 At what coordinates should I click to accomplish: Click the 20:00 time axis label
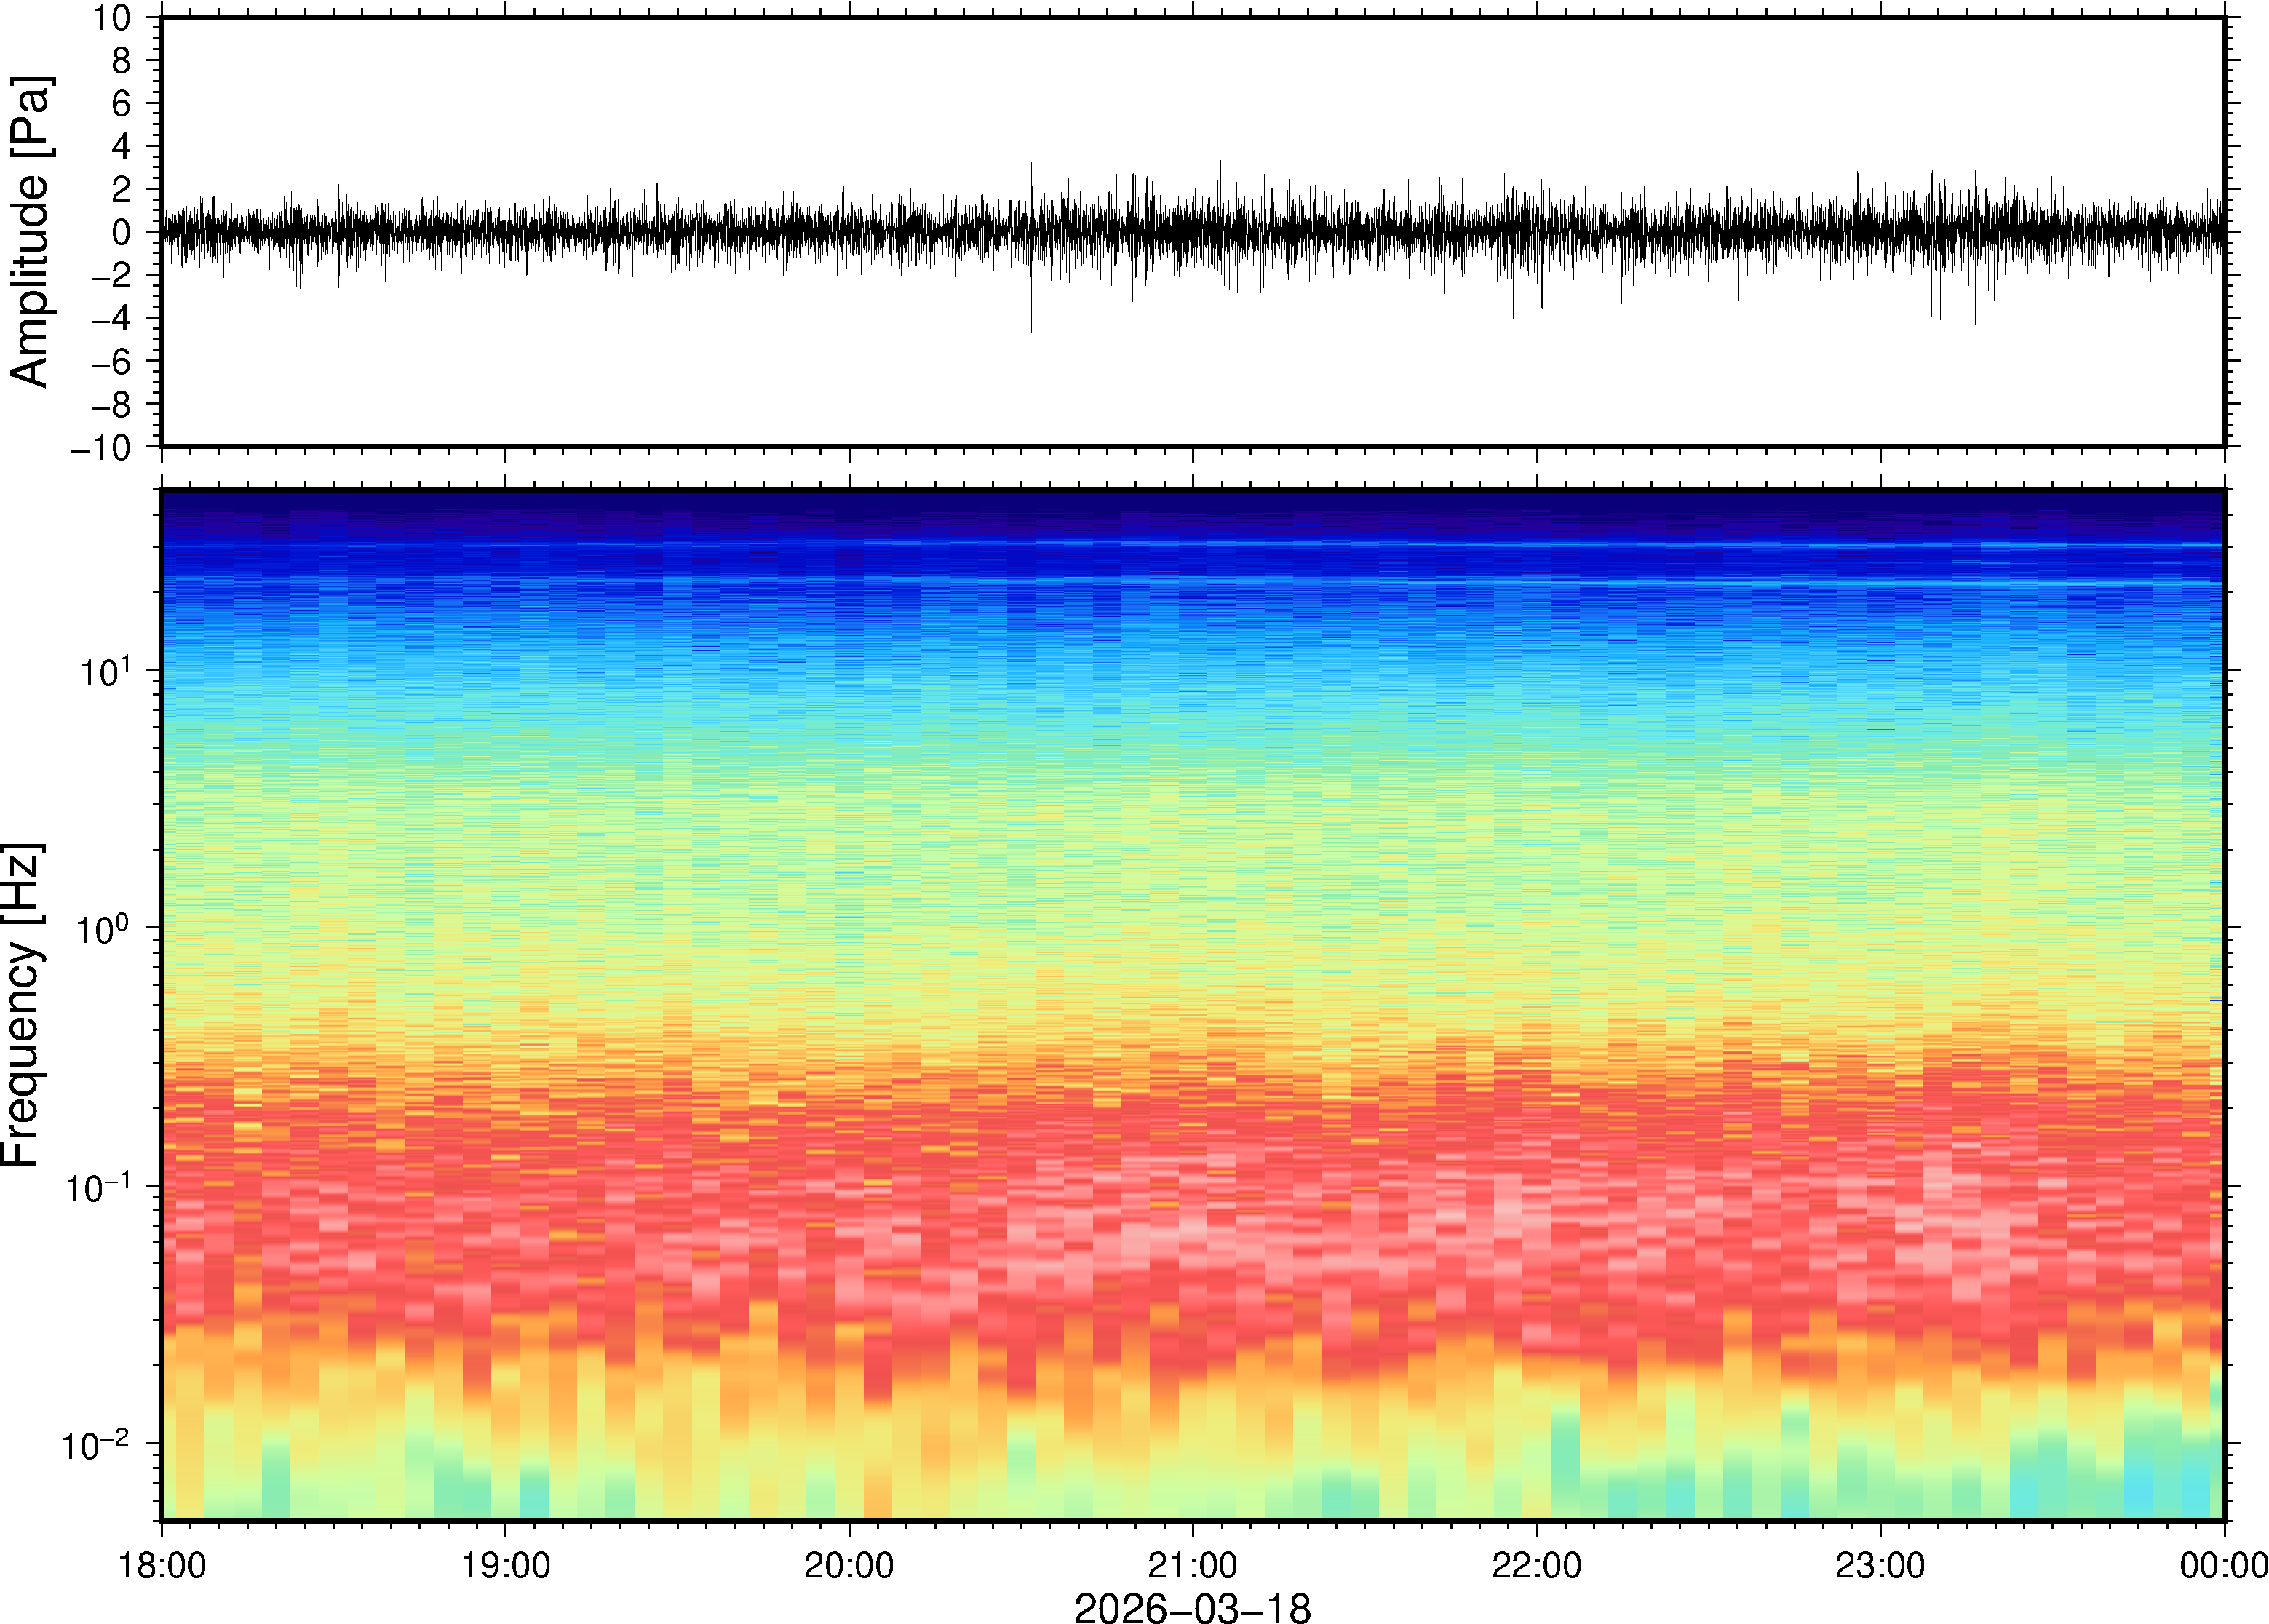[849, 1564]
